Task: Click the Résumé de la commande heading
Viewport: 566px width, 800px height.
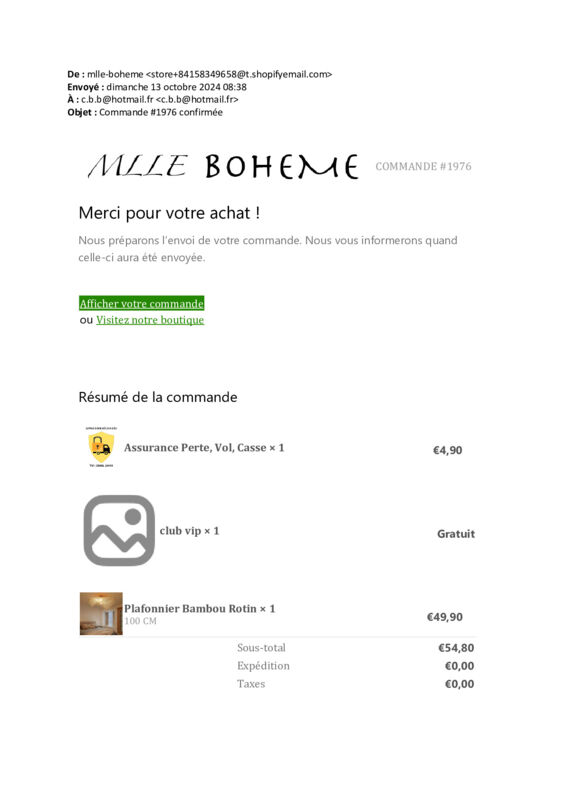Action: tap(158, 397)
